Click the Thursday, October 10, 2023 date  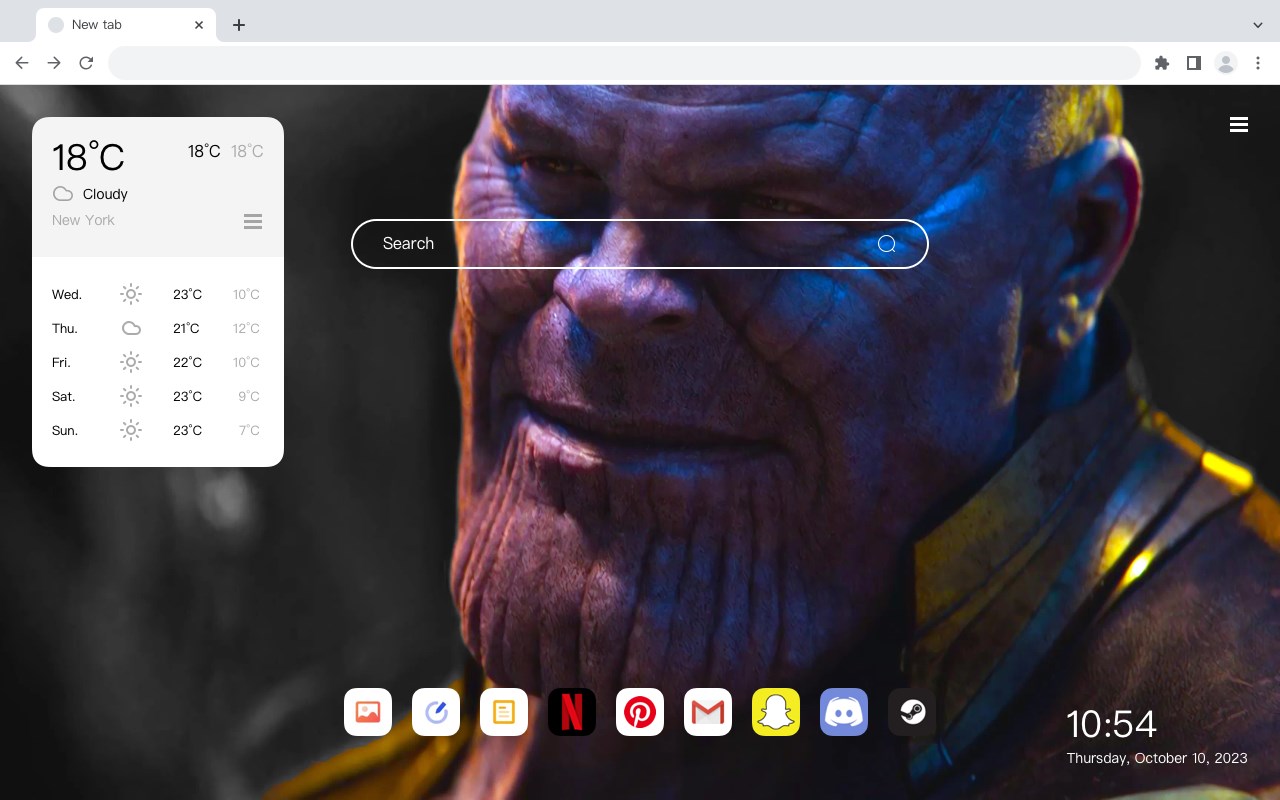click(1157, 758)
